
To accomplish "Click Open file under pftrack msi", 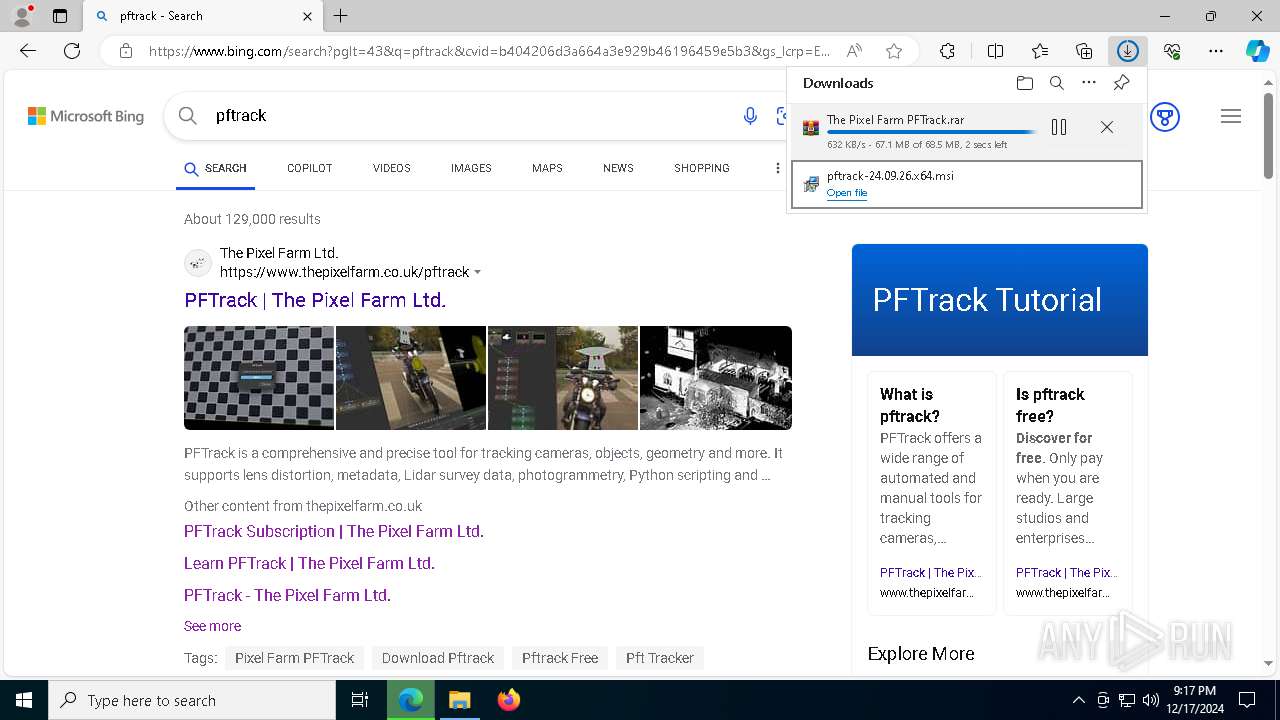I will [847, 193].
